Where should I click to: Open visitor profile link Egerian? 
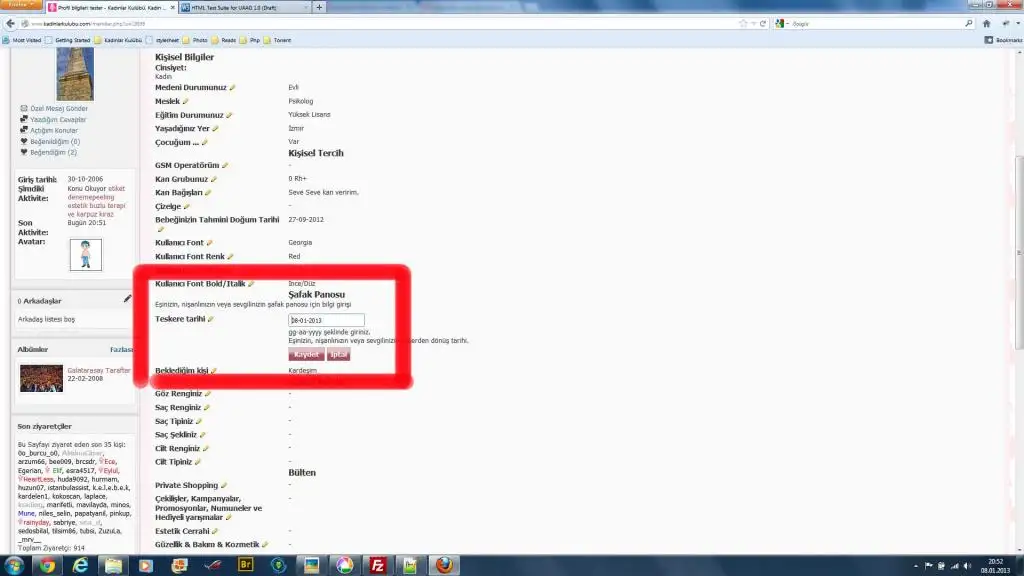29,470
